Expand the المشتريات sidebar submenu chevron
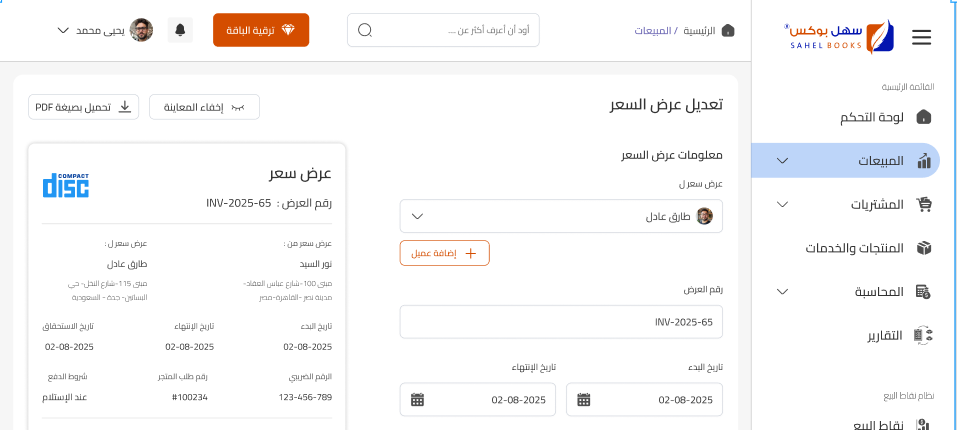The width and height of the screenshot is (957, 430). (782, 204)
